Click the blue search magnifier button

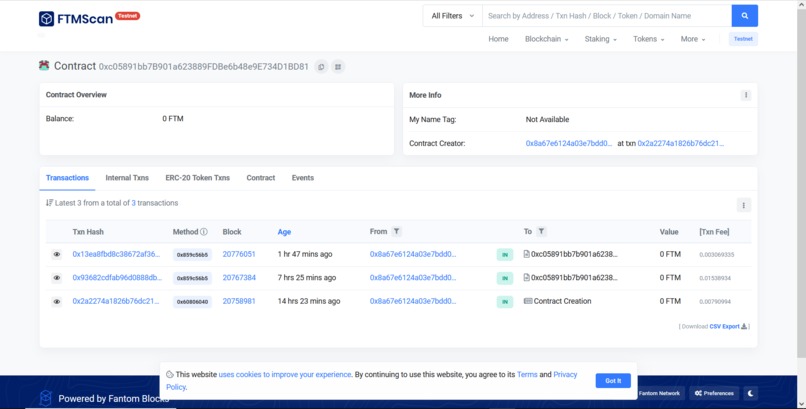744,16
